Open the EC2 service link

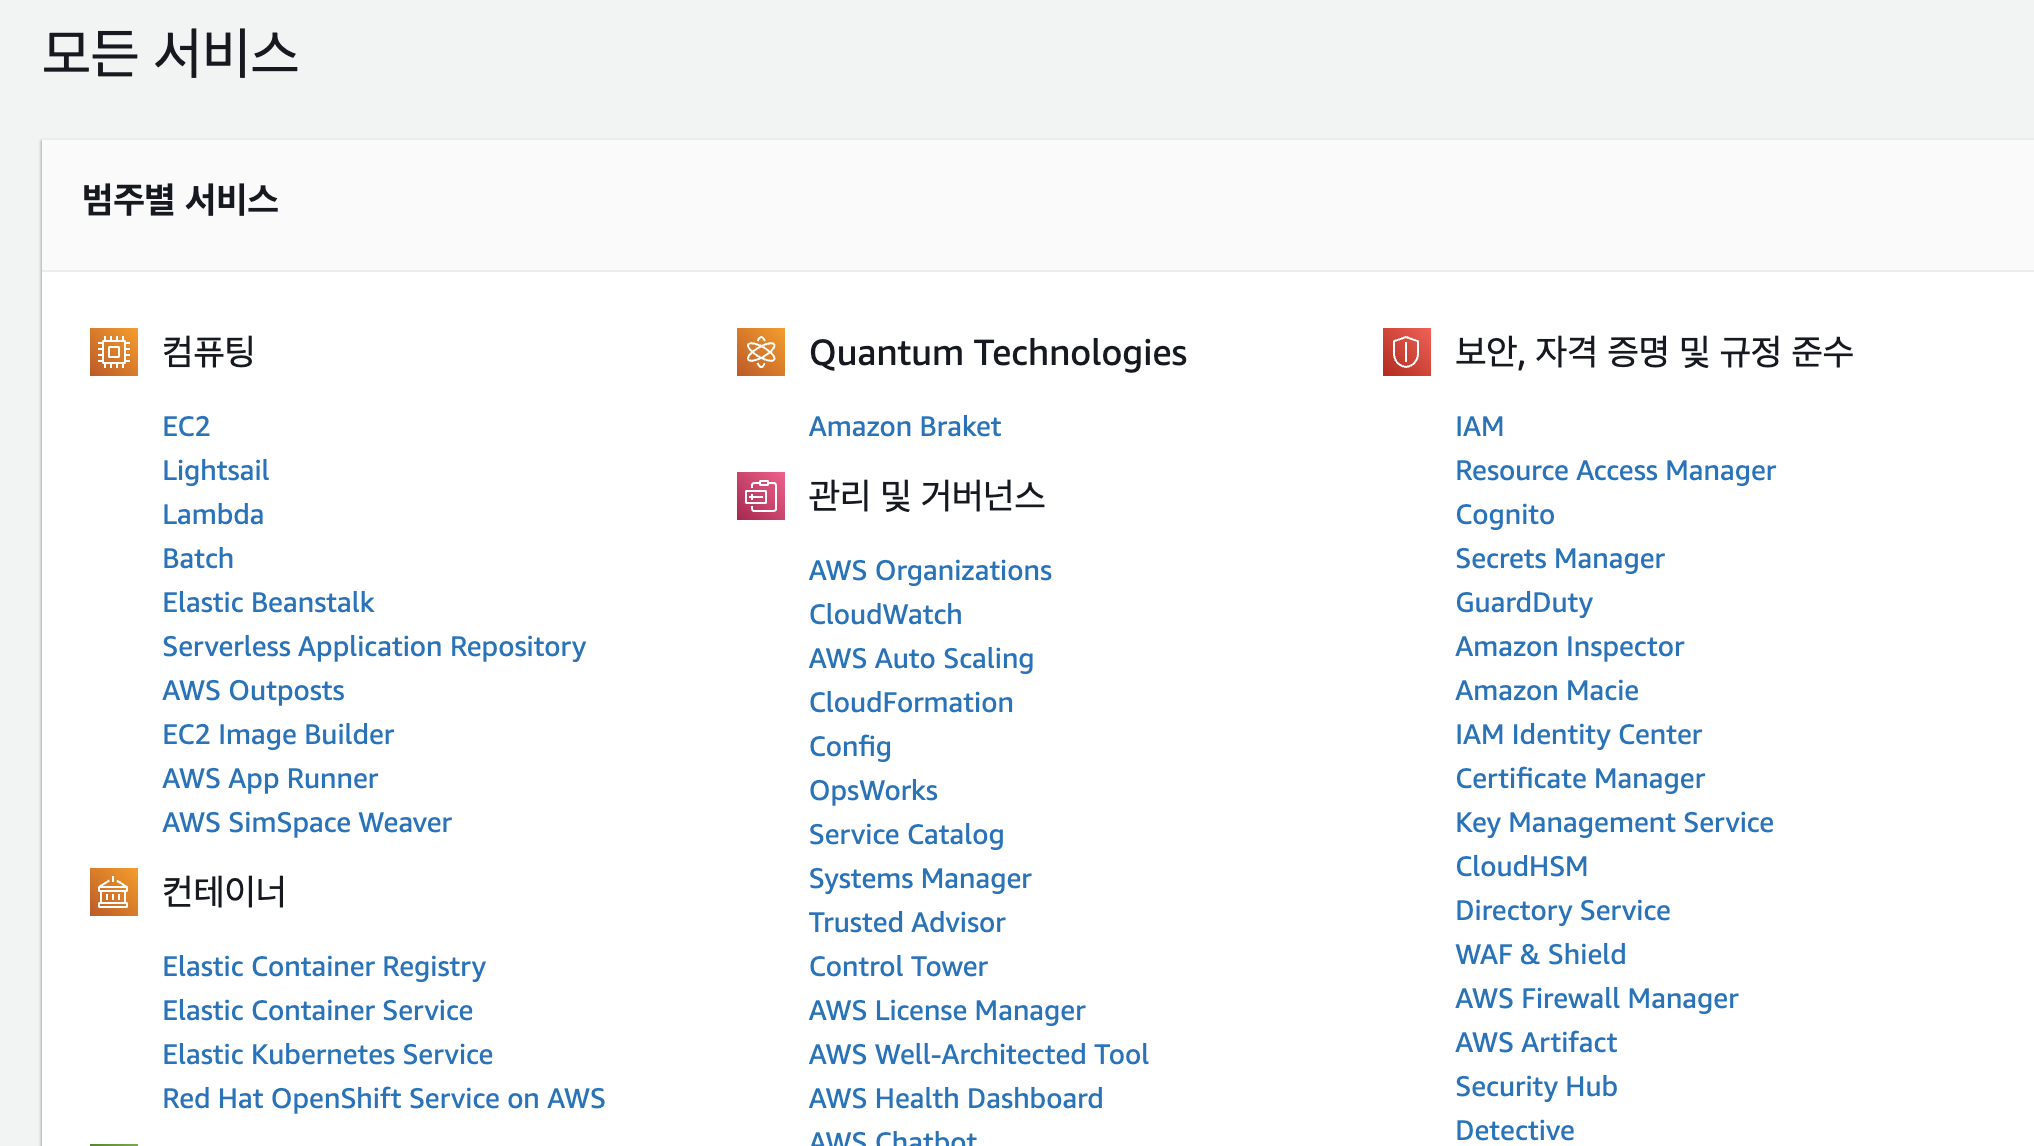click(186, 426)
